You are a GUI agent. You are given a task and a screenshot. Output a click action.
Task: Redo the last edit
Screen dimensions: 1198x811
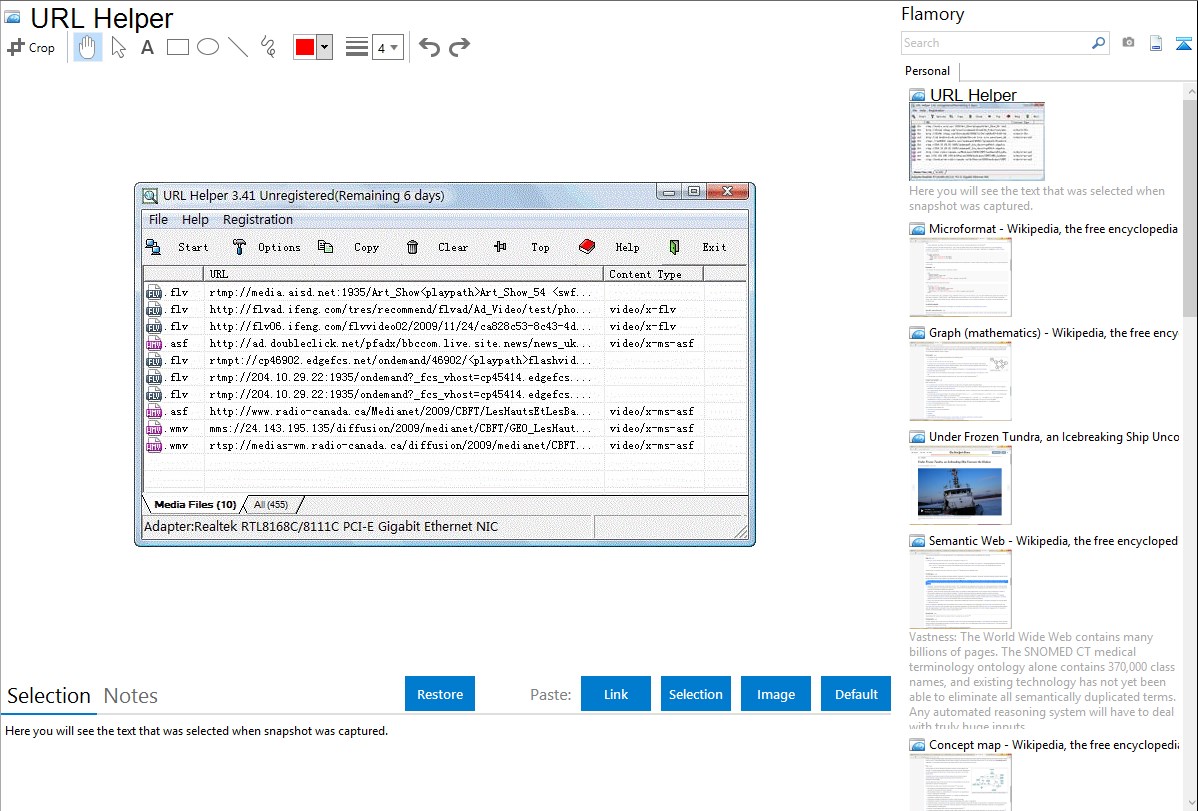click(459, 47)
